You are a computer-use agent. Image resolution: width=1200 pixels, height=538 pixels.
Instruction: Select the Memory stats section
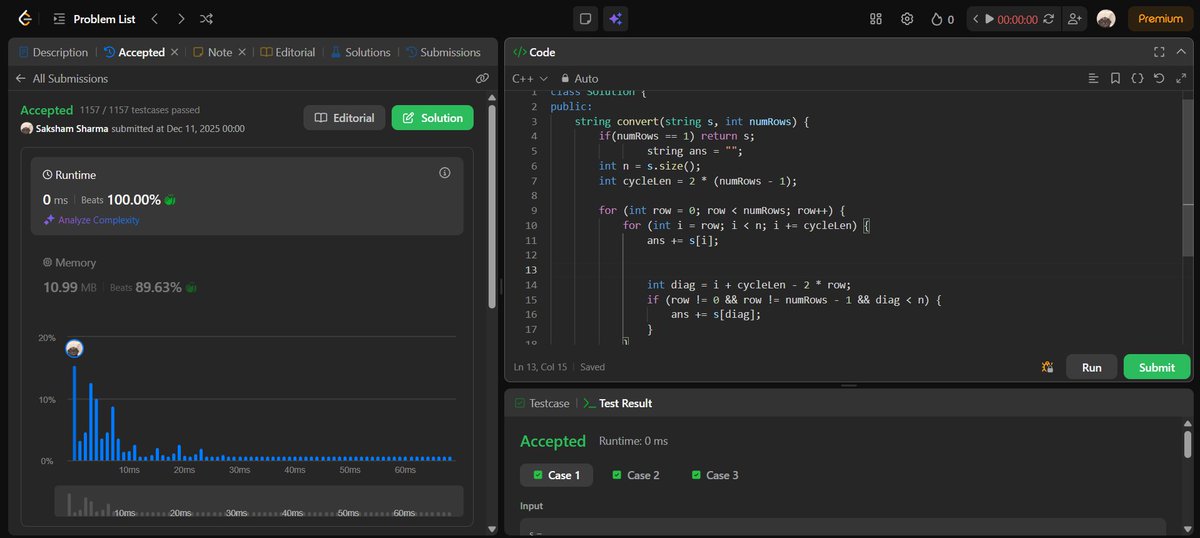(246, 277)
